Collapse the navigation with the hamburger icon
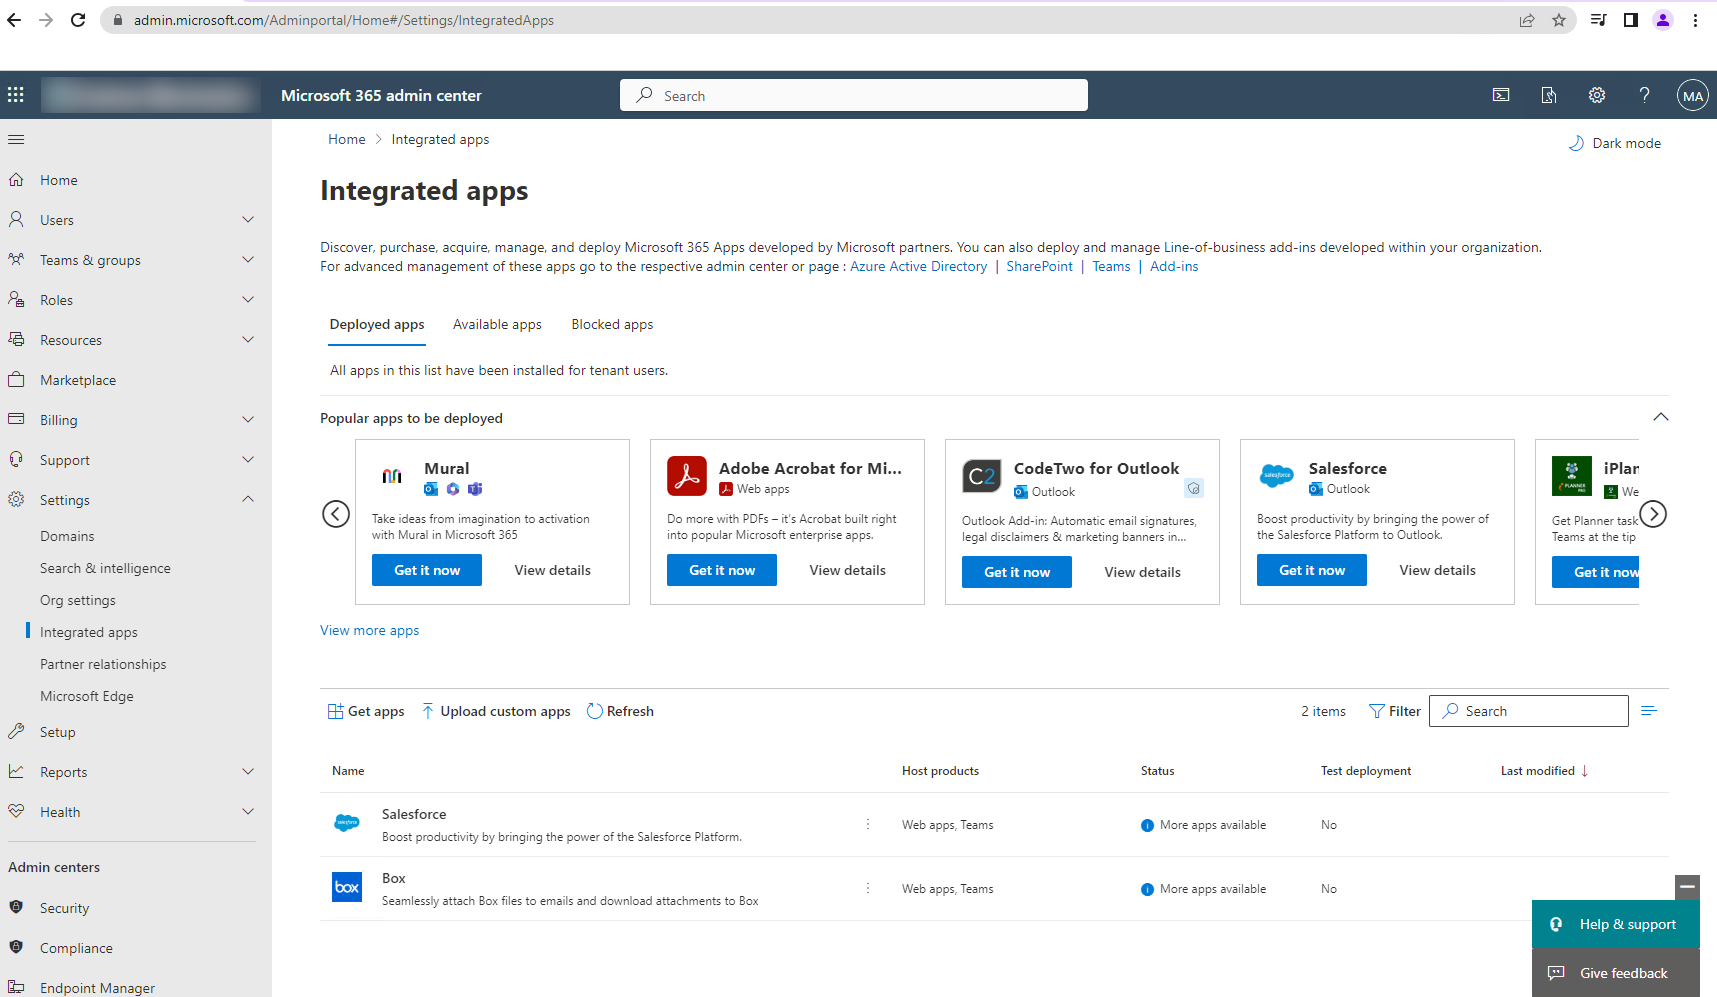1717x997 pixels. click(16, 139)
